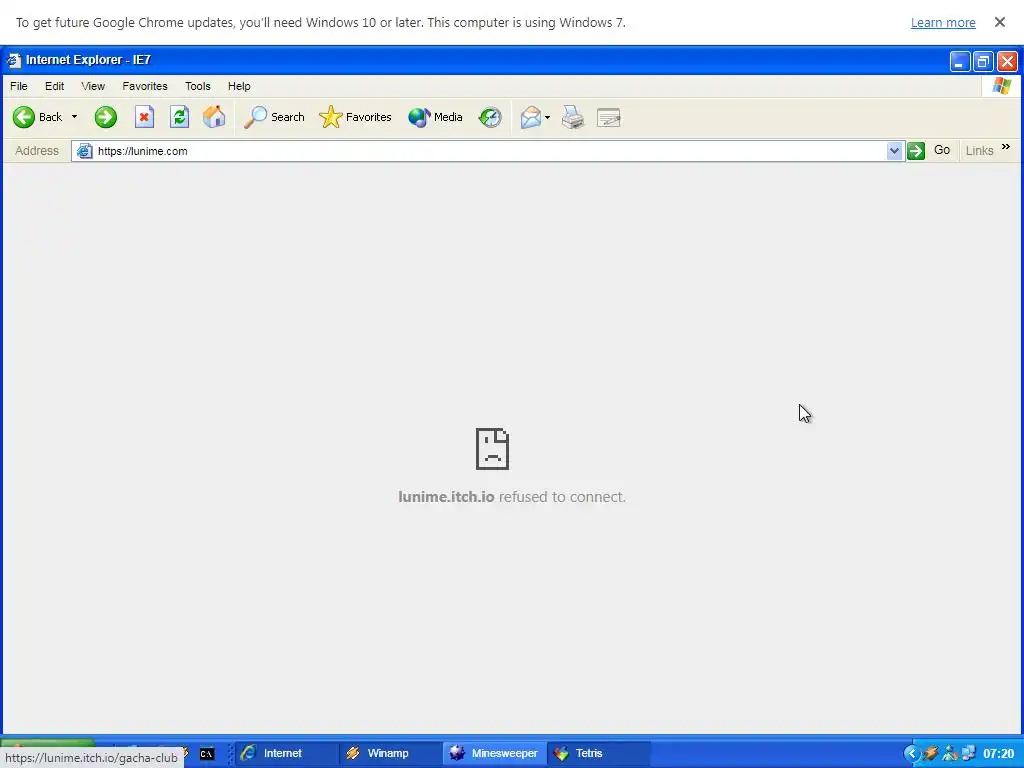
Task: Click the Go button label
Action: (x=942, y=150)
